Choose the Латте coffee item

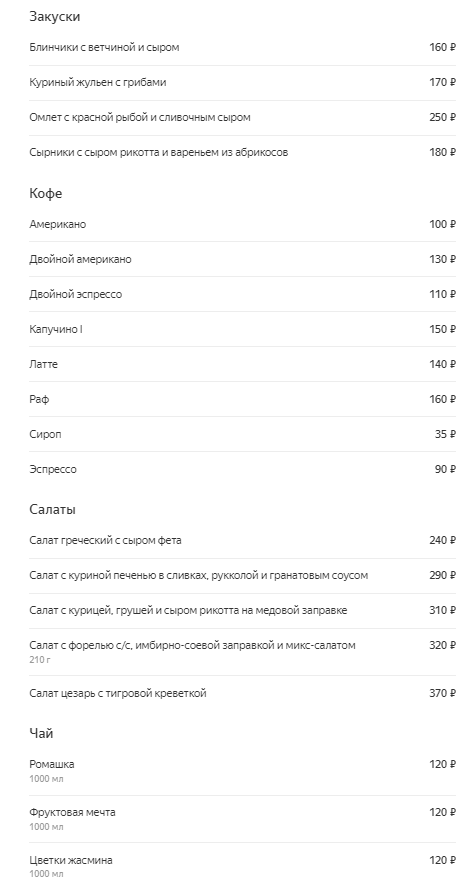coord(242,364)
